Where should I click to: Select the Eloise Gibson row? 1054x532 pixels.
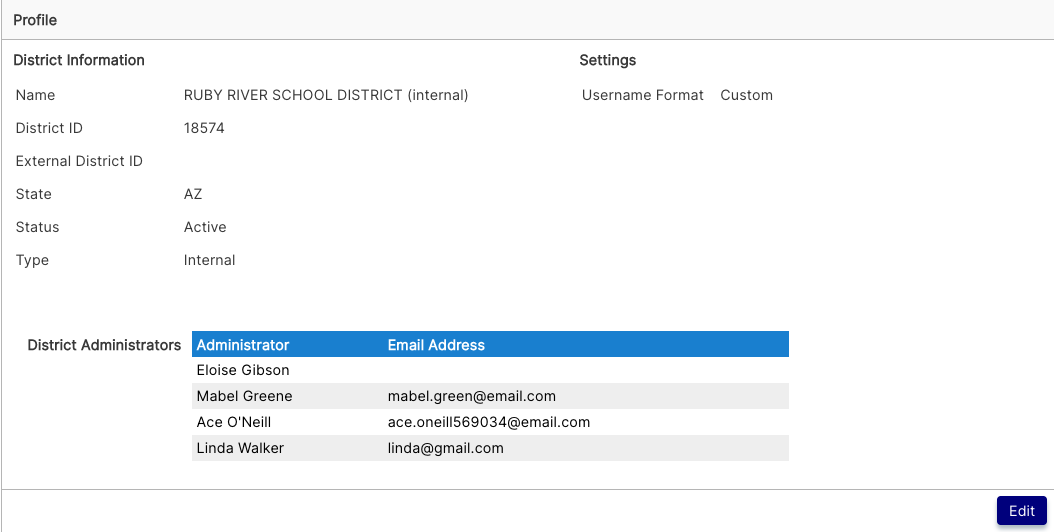pyautogui.click(x=490, y=370)
